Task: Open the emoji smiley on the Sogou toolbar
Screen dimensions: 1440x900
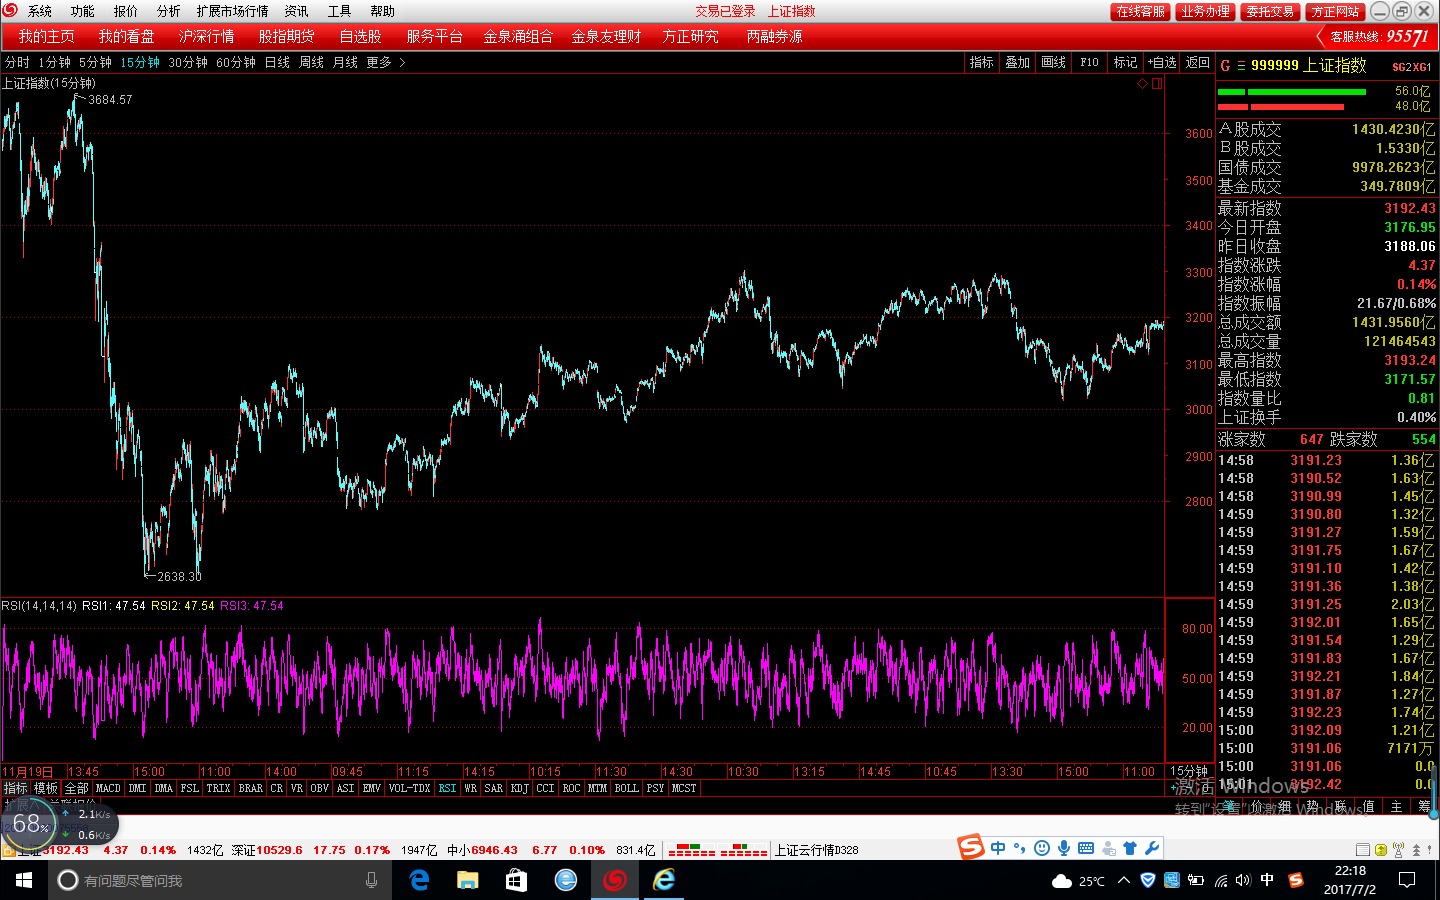Action: point(1042,848)
